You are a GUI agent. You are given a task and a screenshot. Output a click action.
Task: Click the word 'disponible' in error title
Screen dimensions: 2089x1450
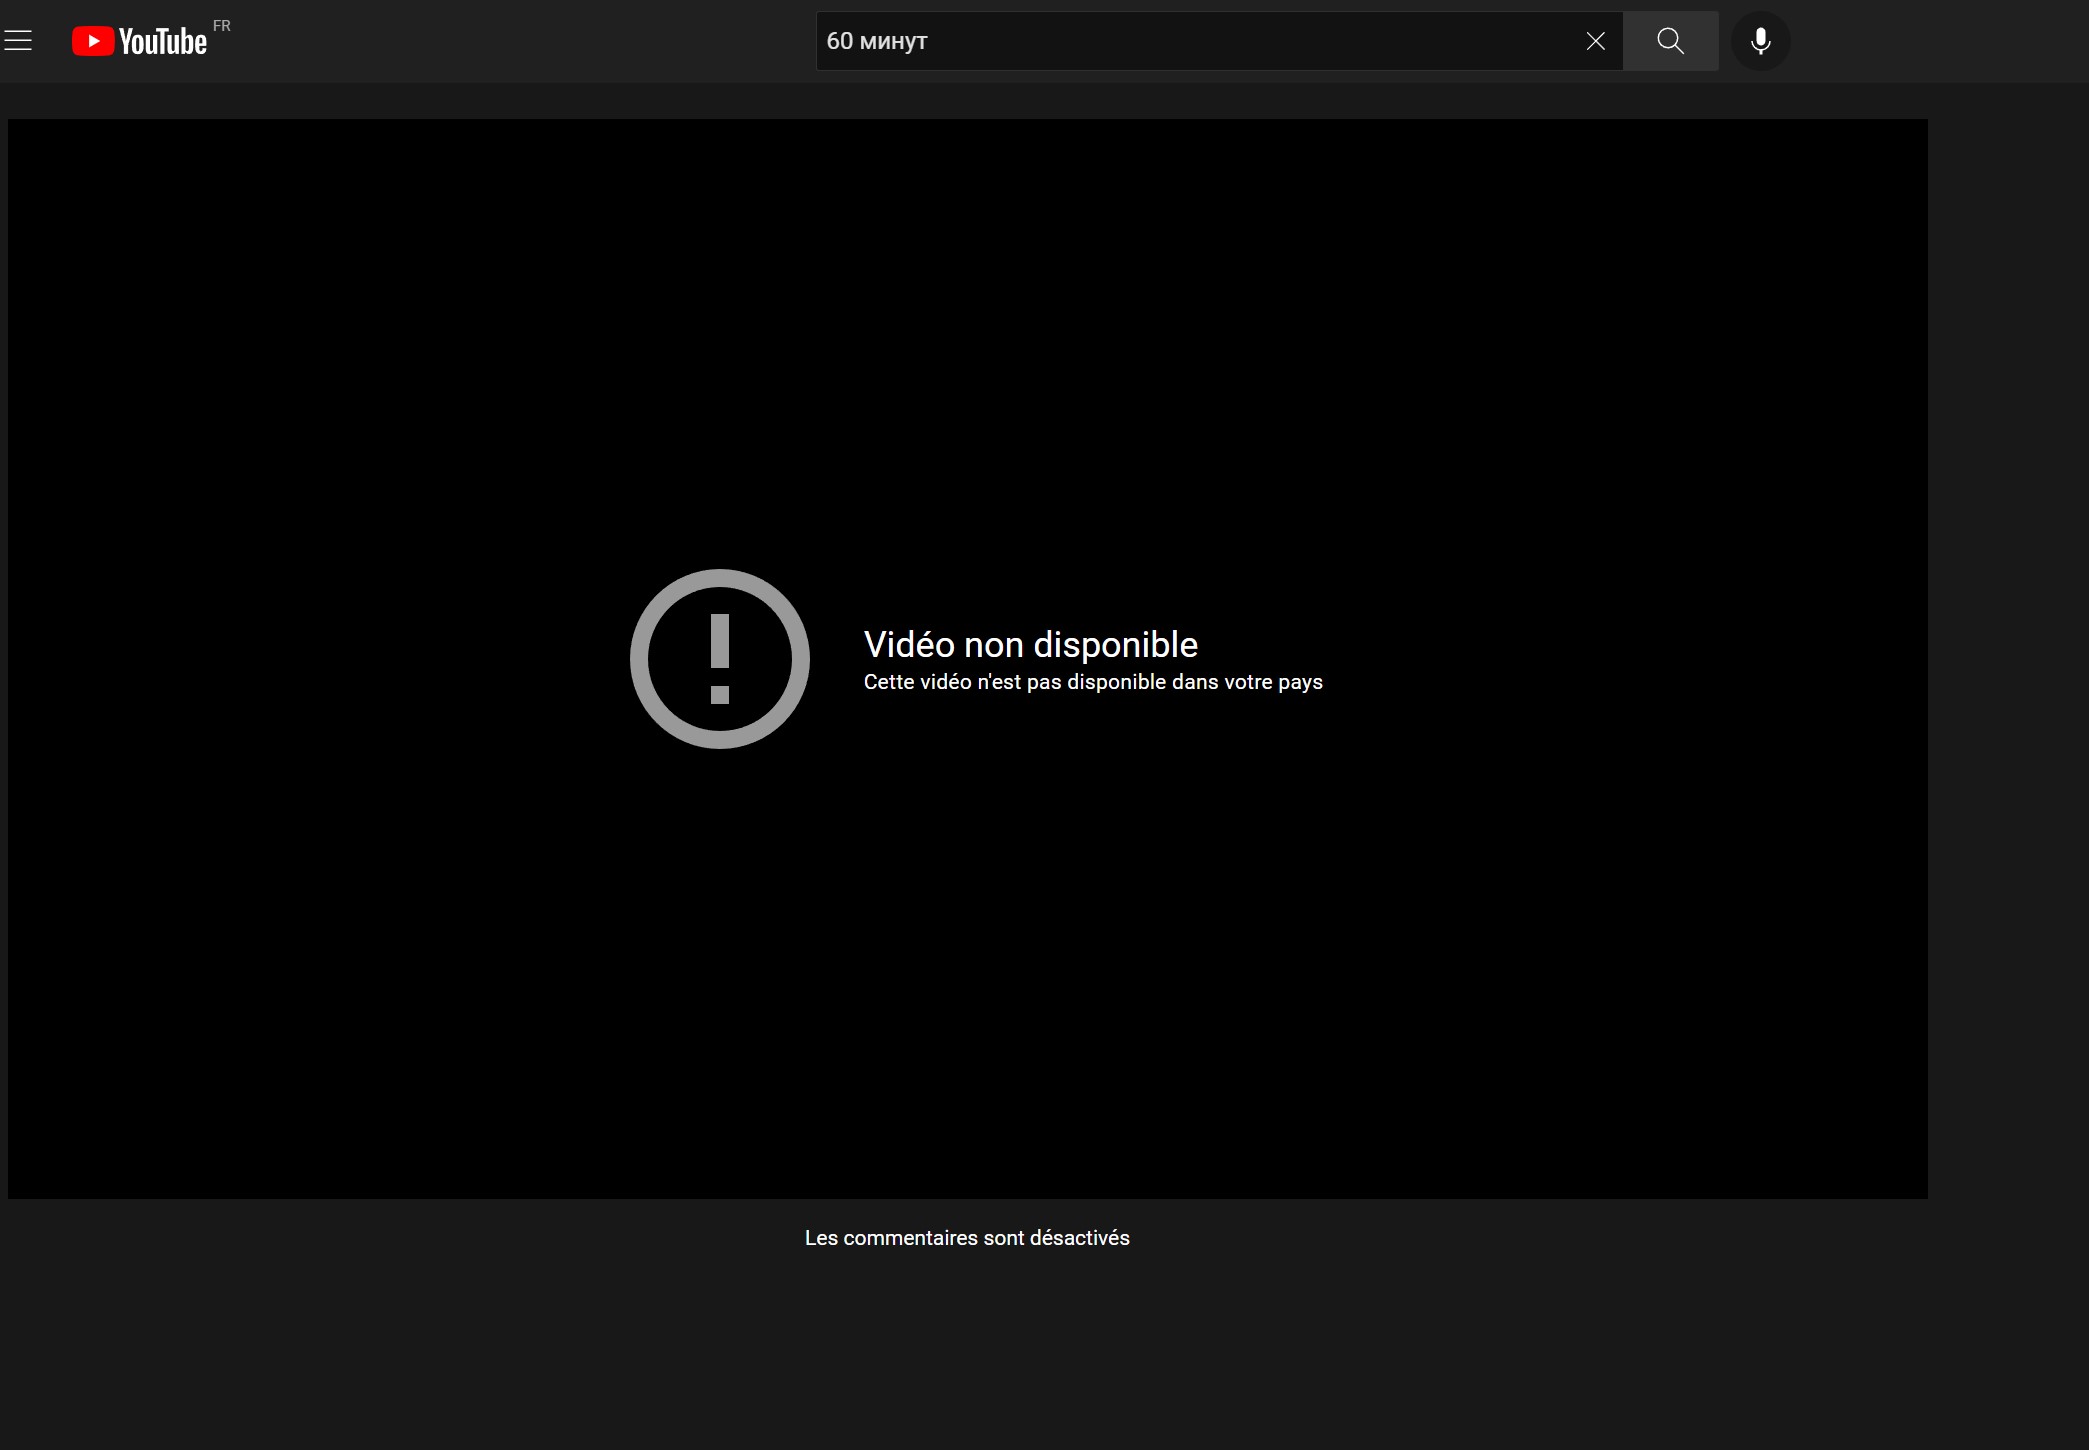(1115, 645)
